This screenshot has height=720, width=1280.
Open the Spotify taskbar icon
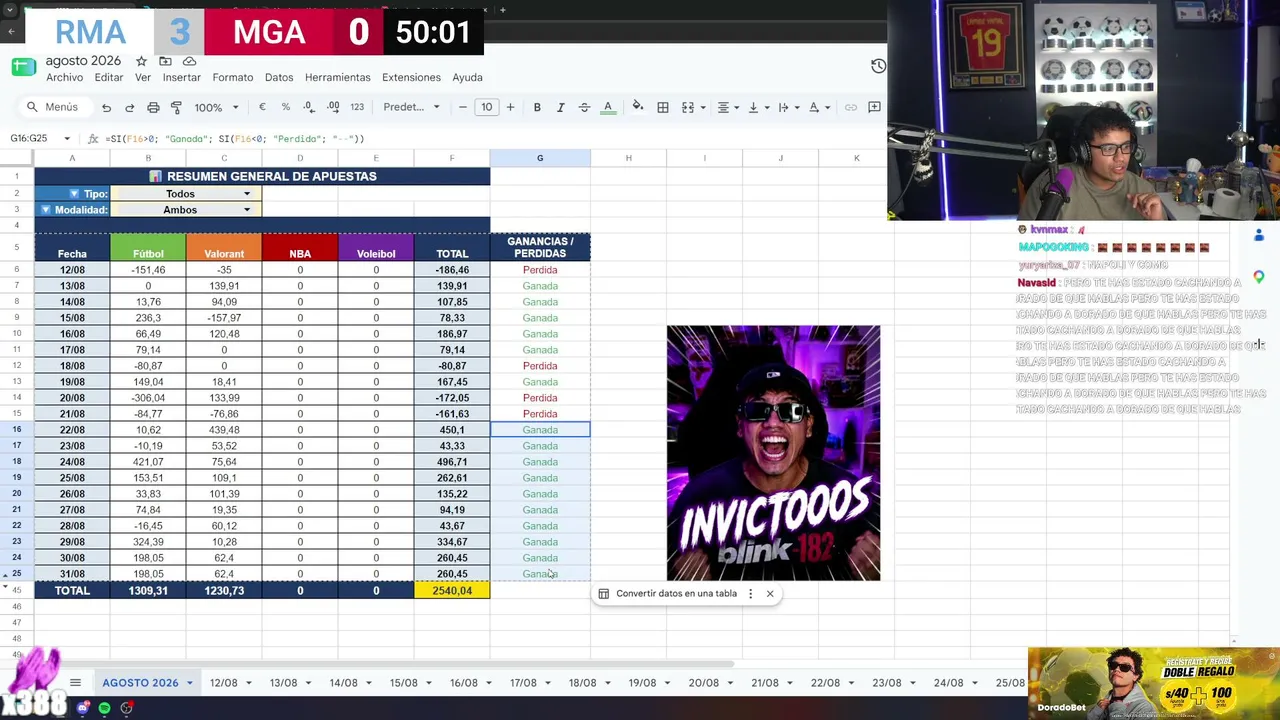point(104,708)
